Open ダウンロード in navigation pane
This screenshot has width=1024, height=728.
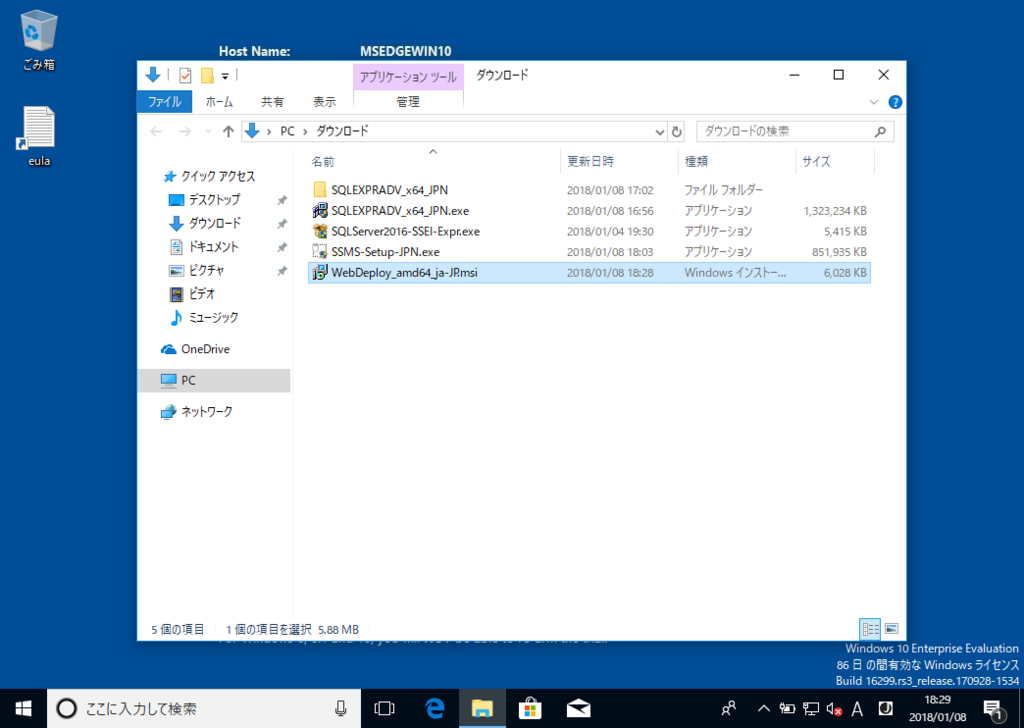coord(215,223)
